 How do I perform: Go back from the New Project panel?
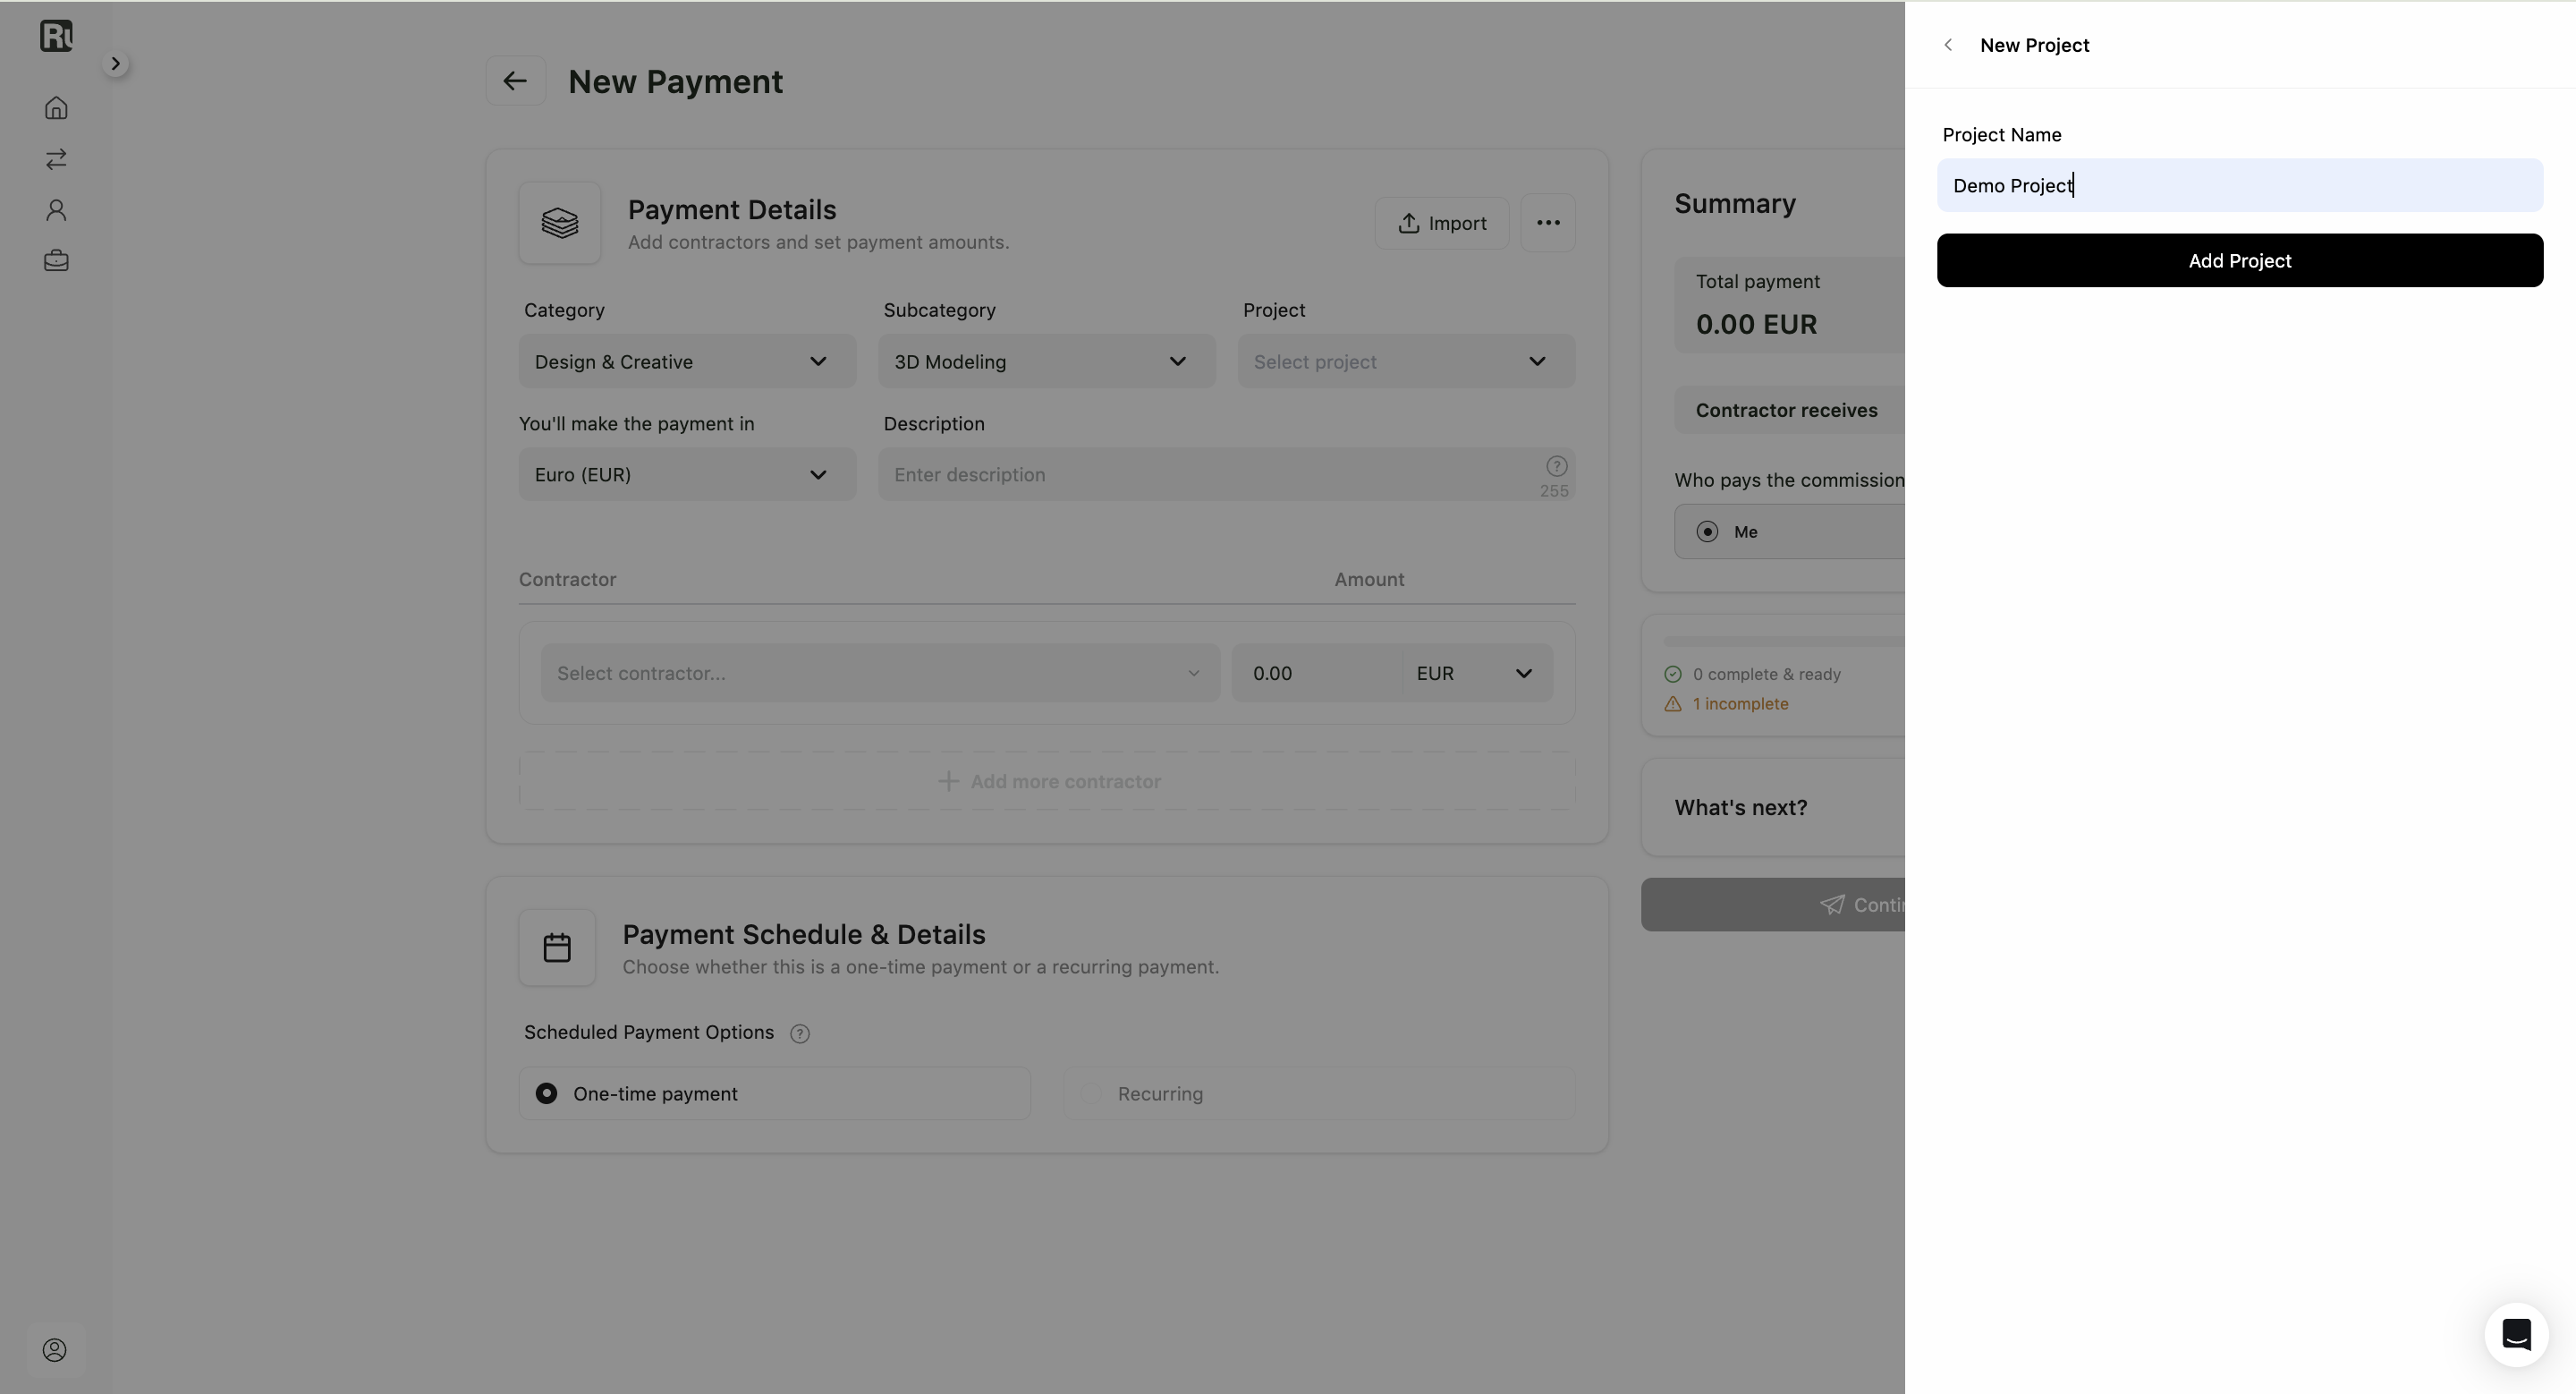(x=1948, y=45)
